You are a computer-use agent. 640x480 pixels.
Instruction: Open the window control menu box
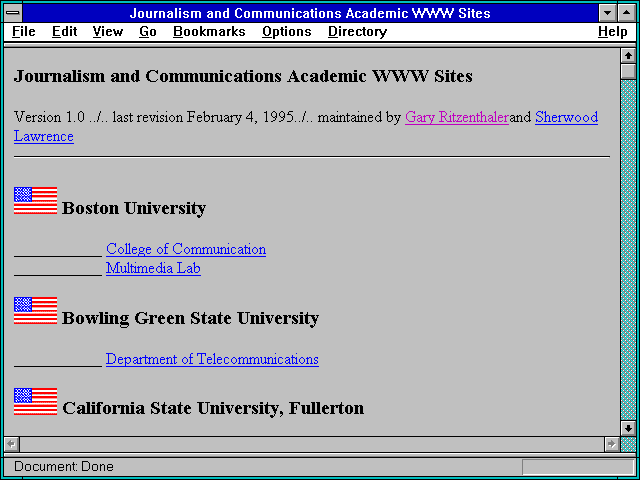coord(13,13)
